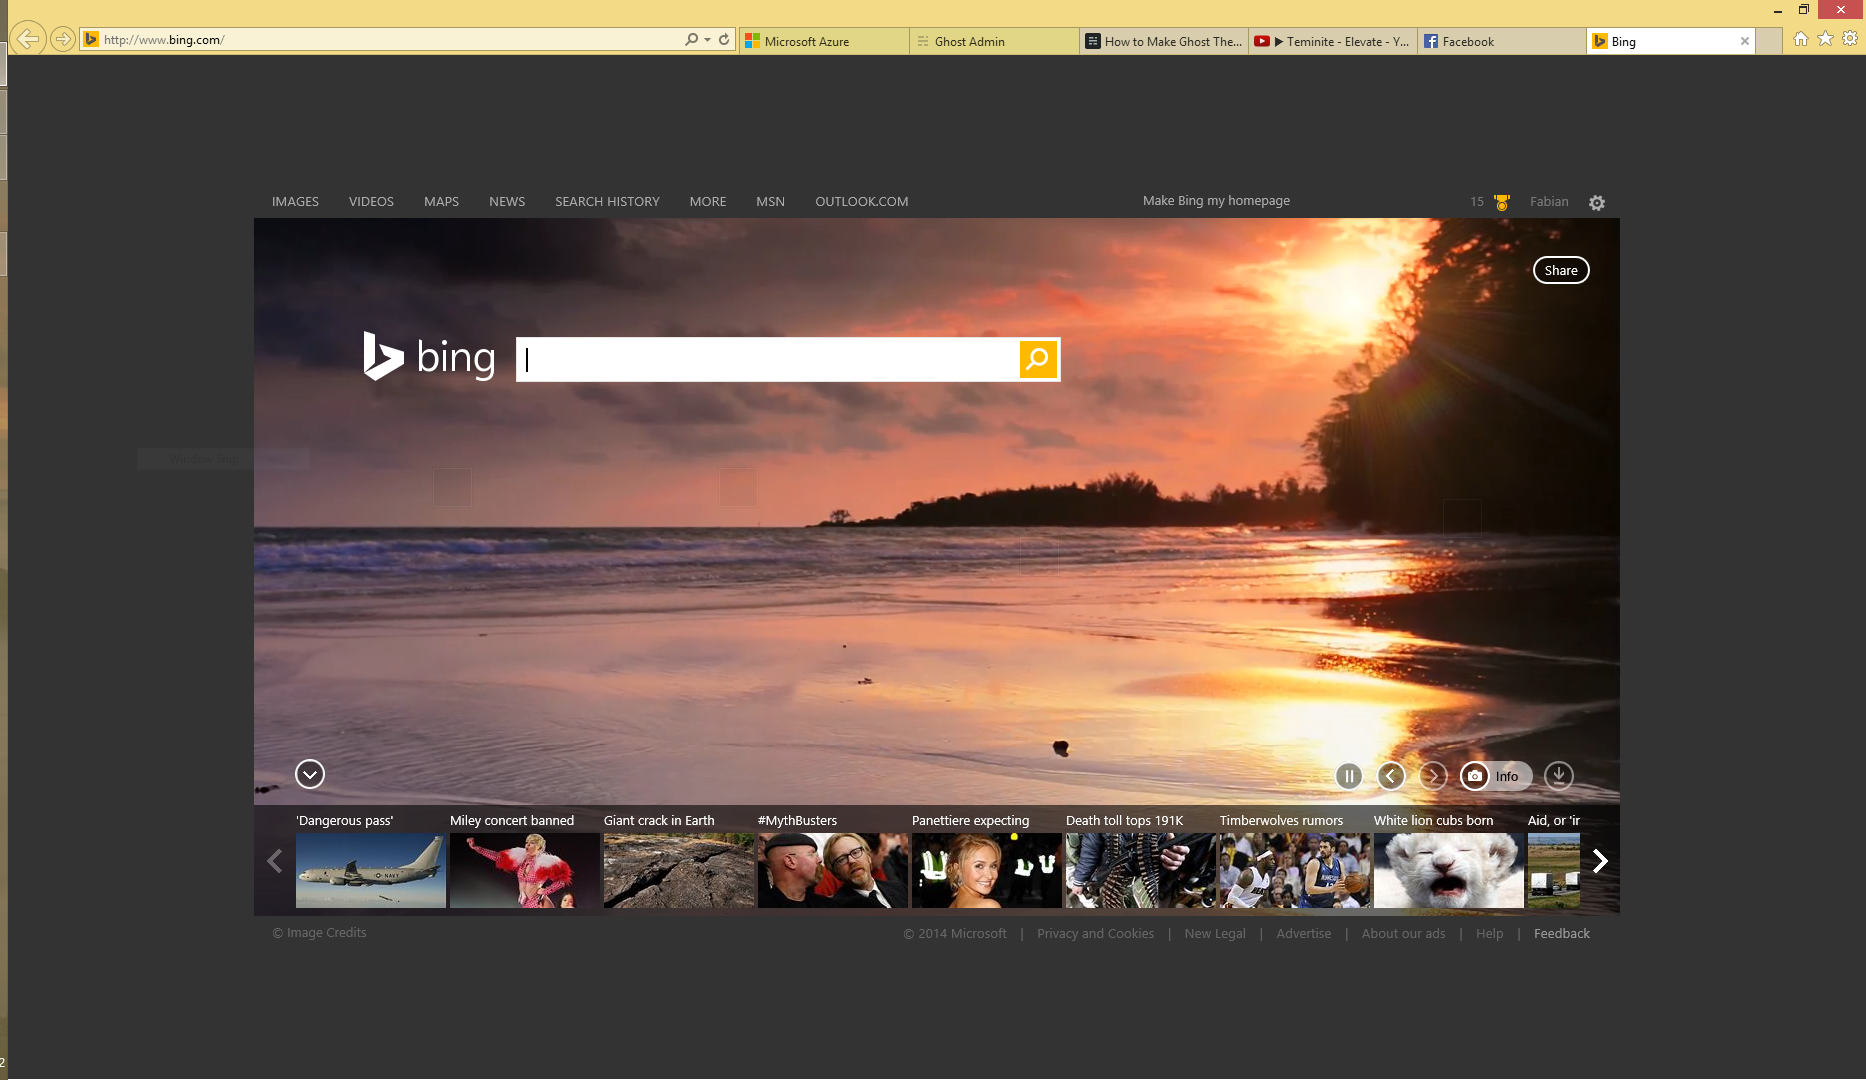Click the Bing logo
1866x1080 pixels.
click(x=429, y=357)
